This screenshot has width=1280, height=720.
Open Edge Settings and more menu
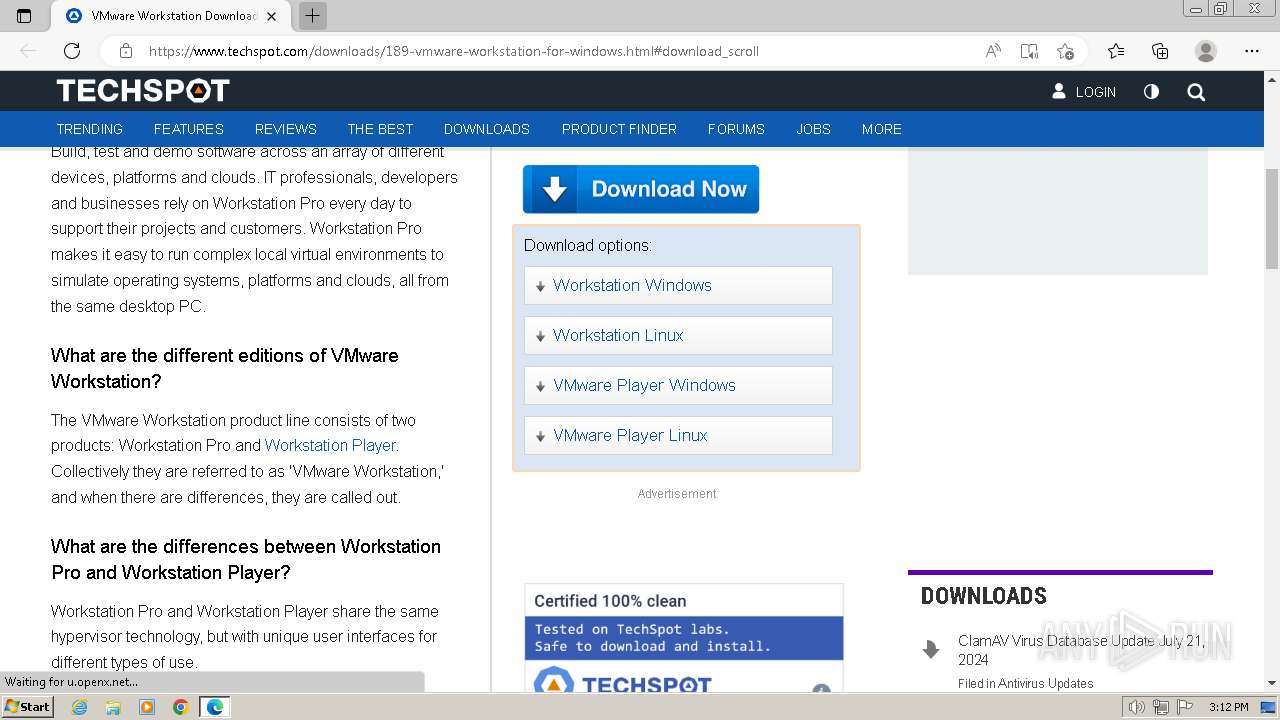[1252, 51]
